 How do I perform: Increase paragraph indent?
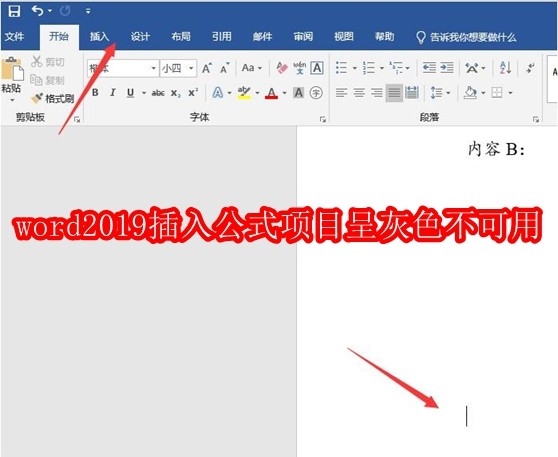(x=447, y=68)
